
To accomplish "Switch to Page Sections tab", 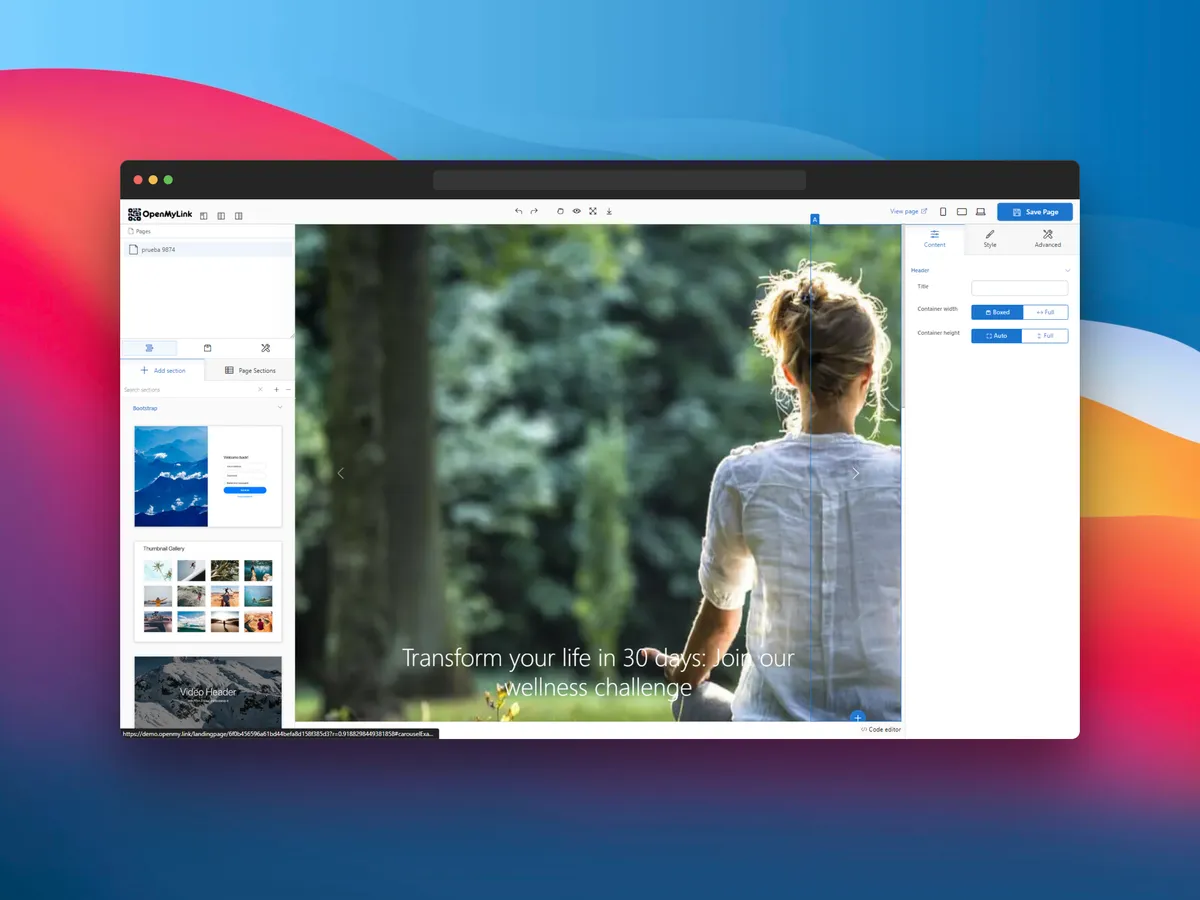I will point(250,371).
